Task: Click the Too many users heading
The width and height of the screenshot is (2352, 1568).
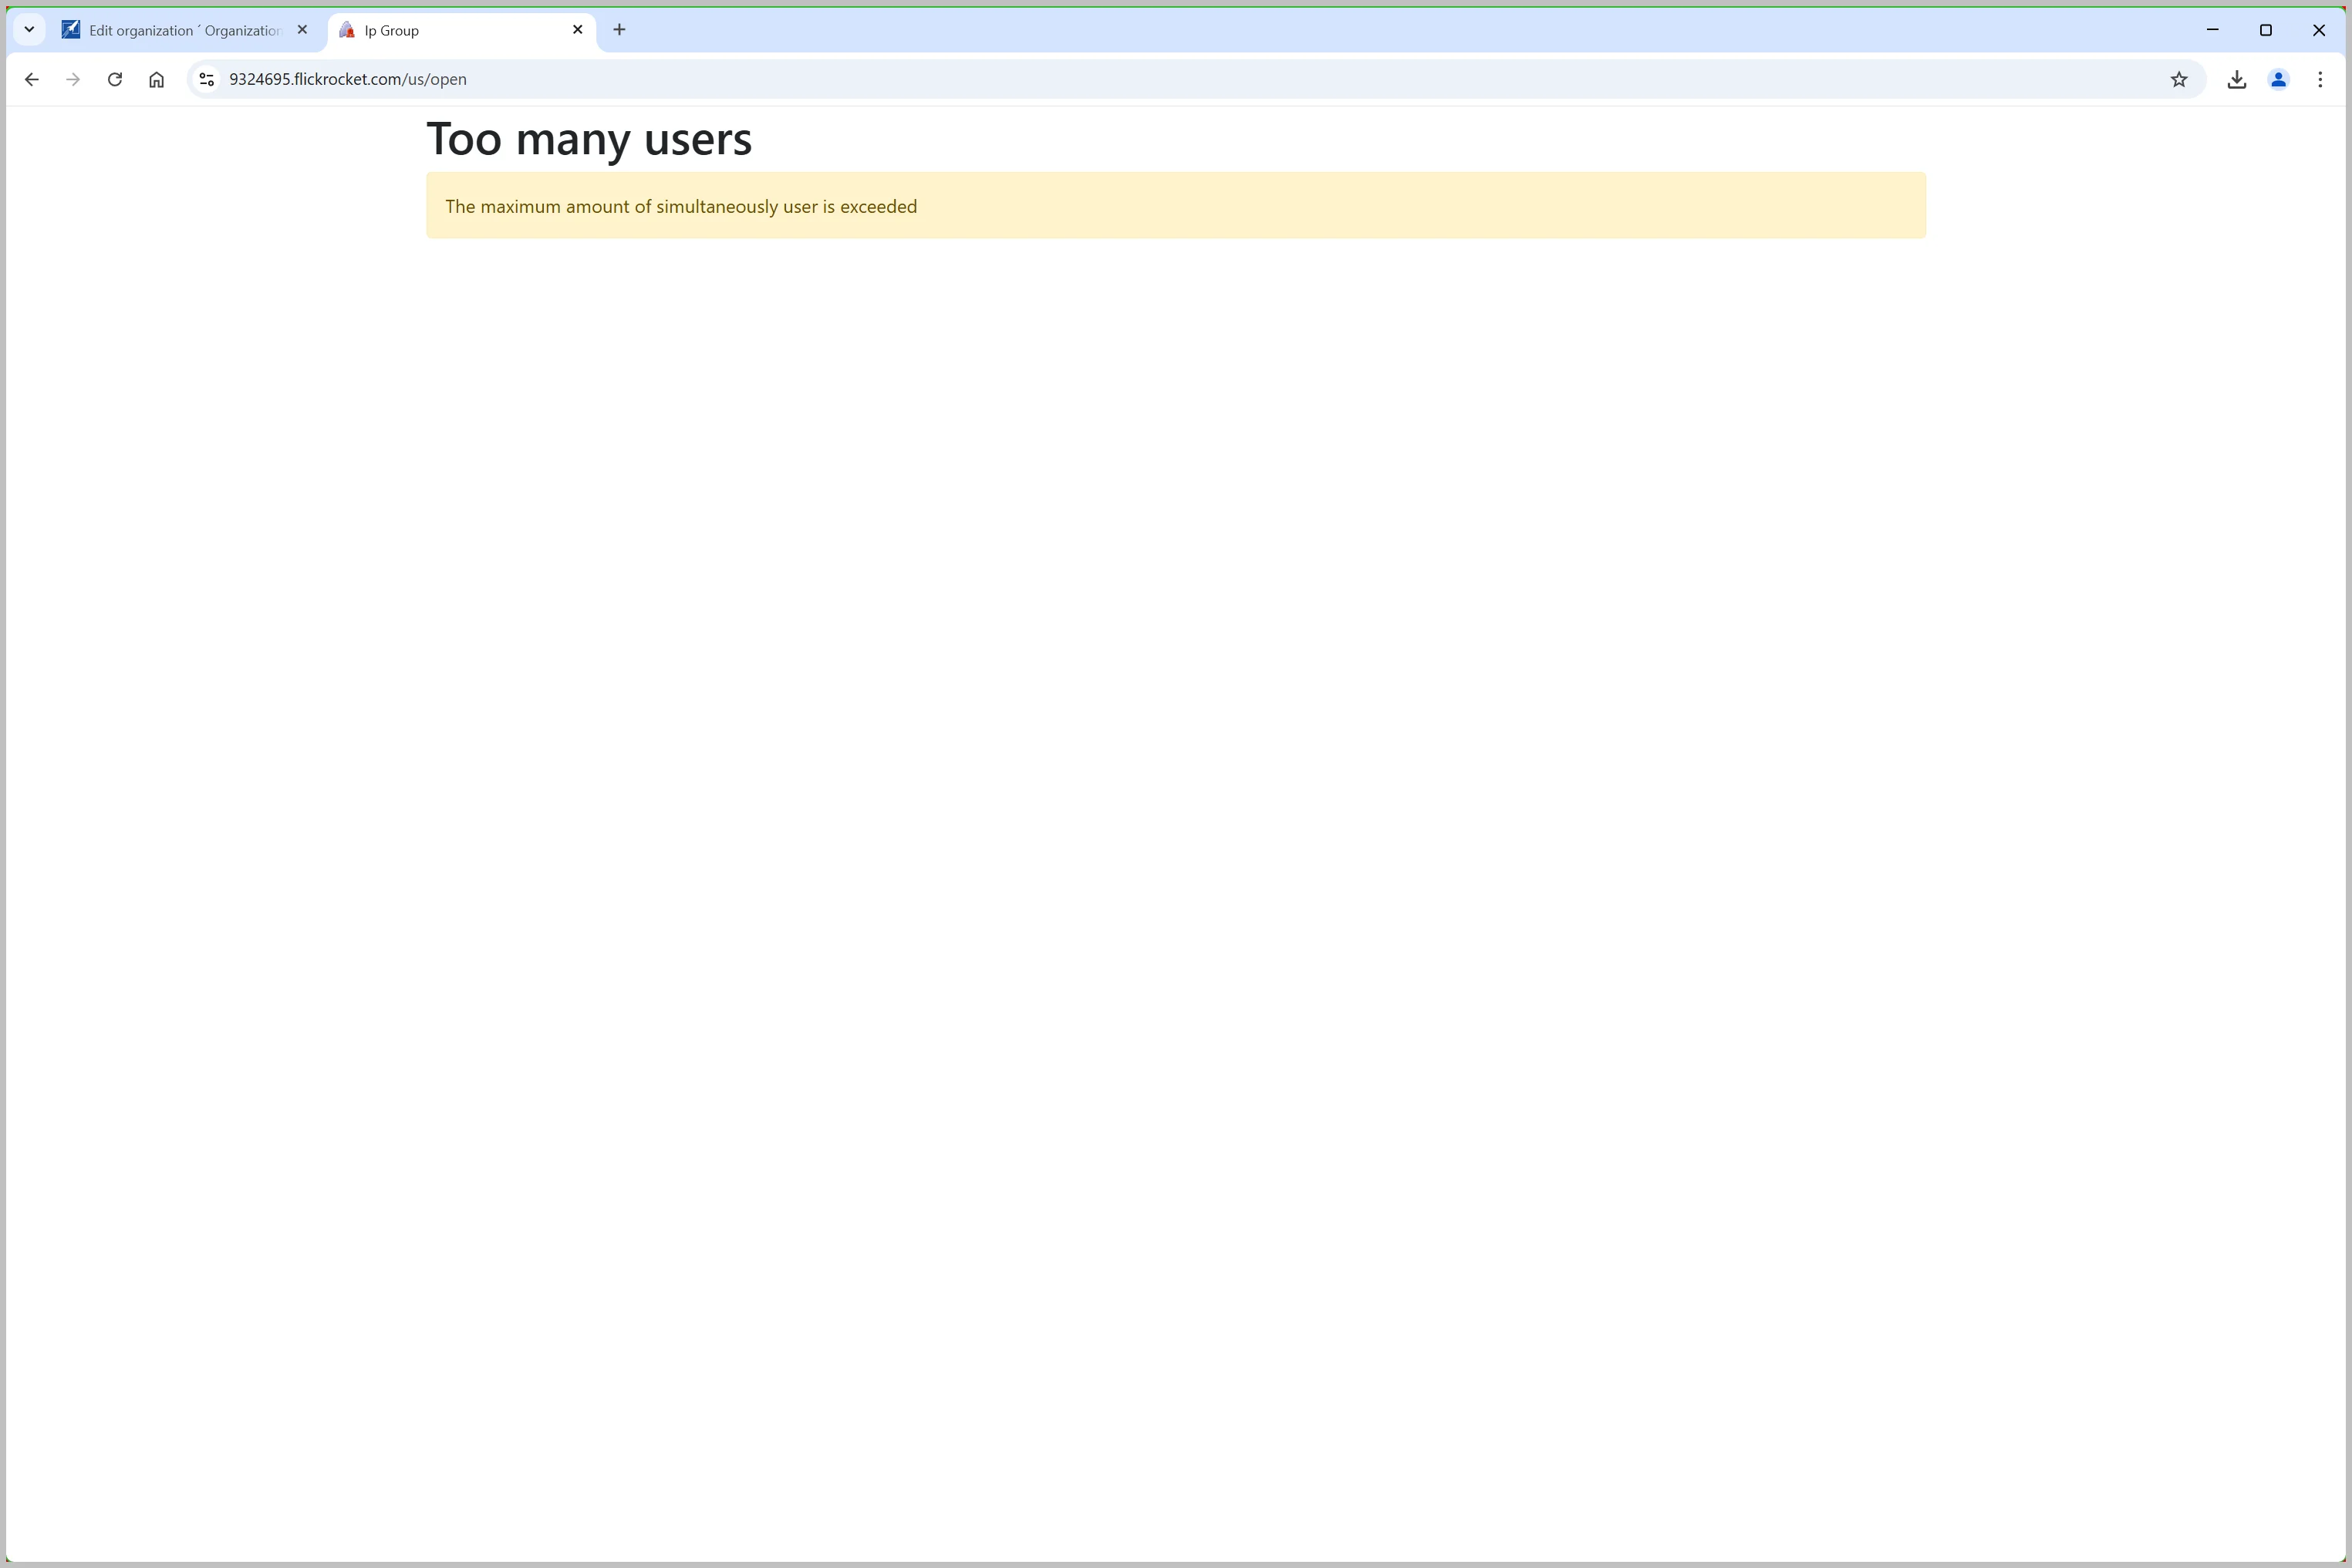Action: [589, 139]
